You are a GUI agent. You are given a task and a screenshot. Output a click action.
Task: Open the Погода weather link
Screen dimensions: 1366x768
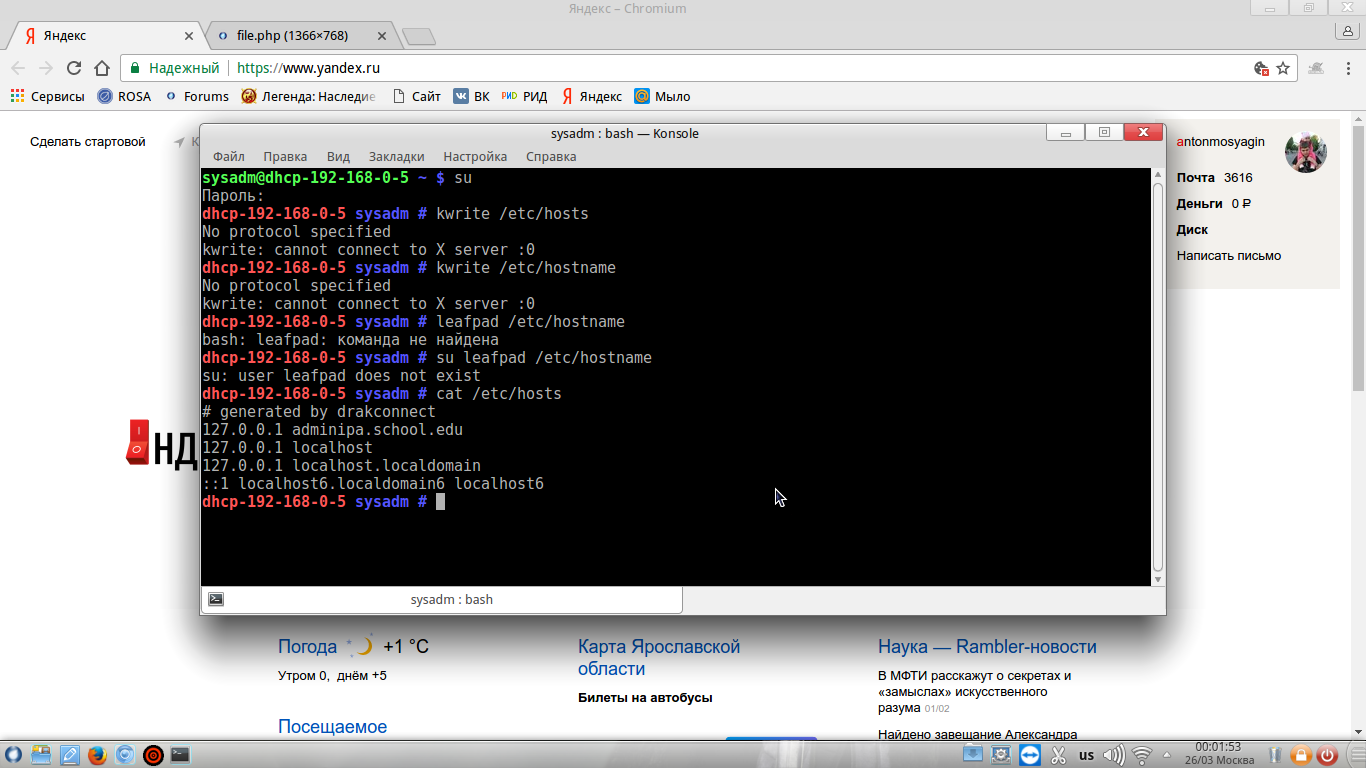pos(308,647)
